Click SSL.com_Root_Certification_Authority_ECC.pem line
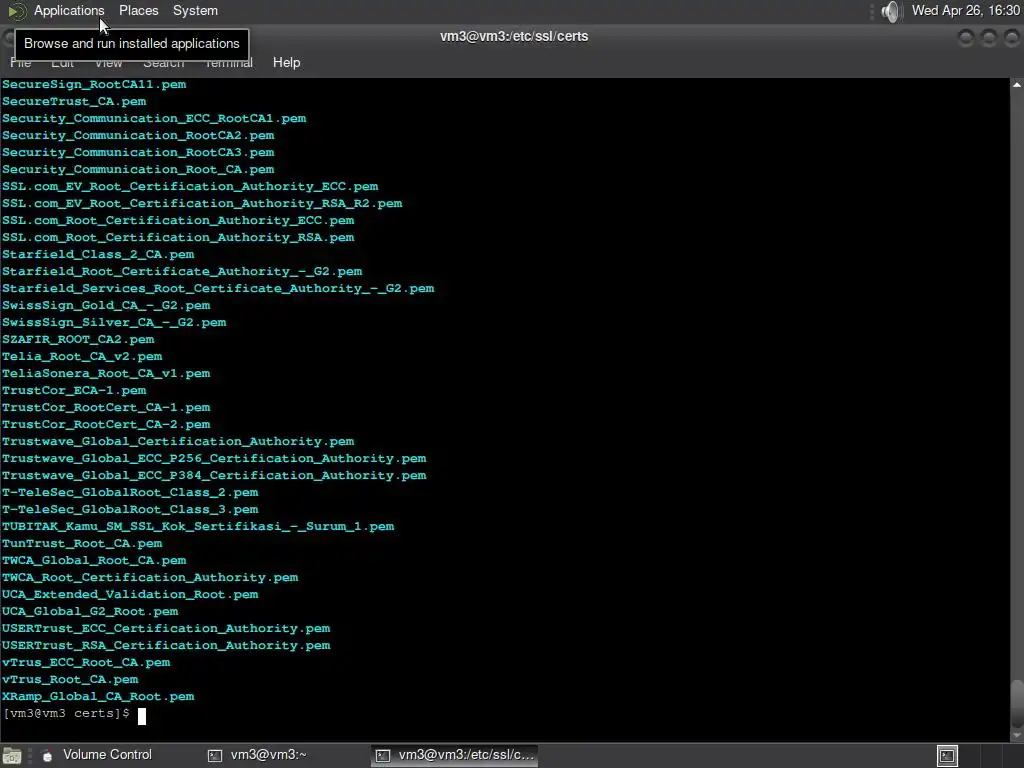Viewport: 1024px width, 768px height. tap(178, 220)
